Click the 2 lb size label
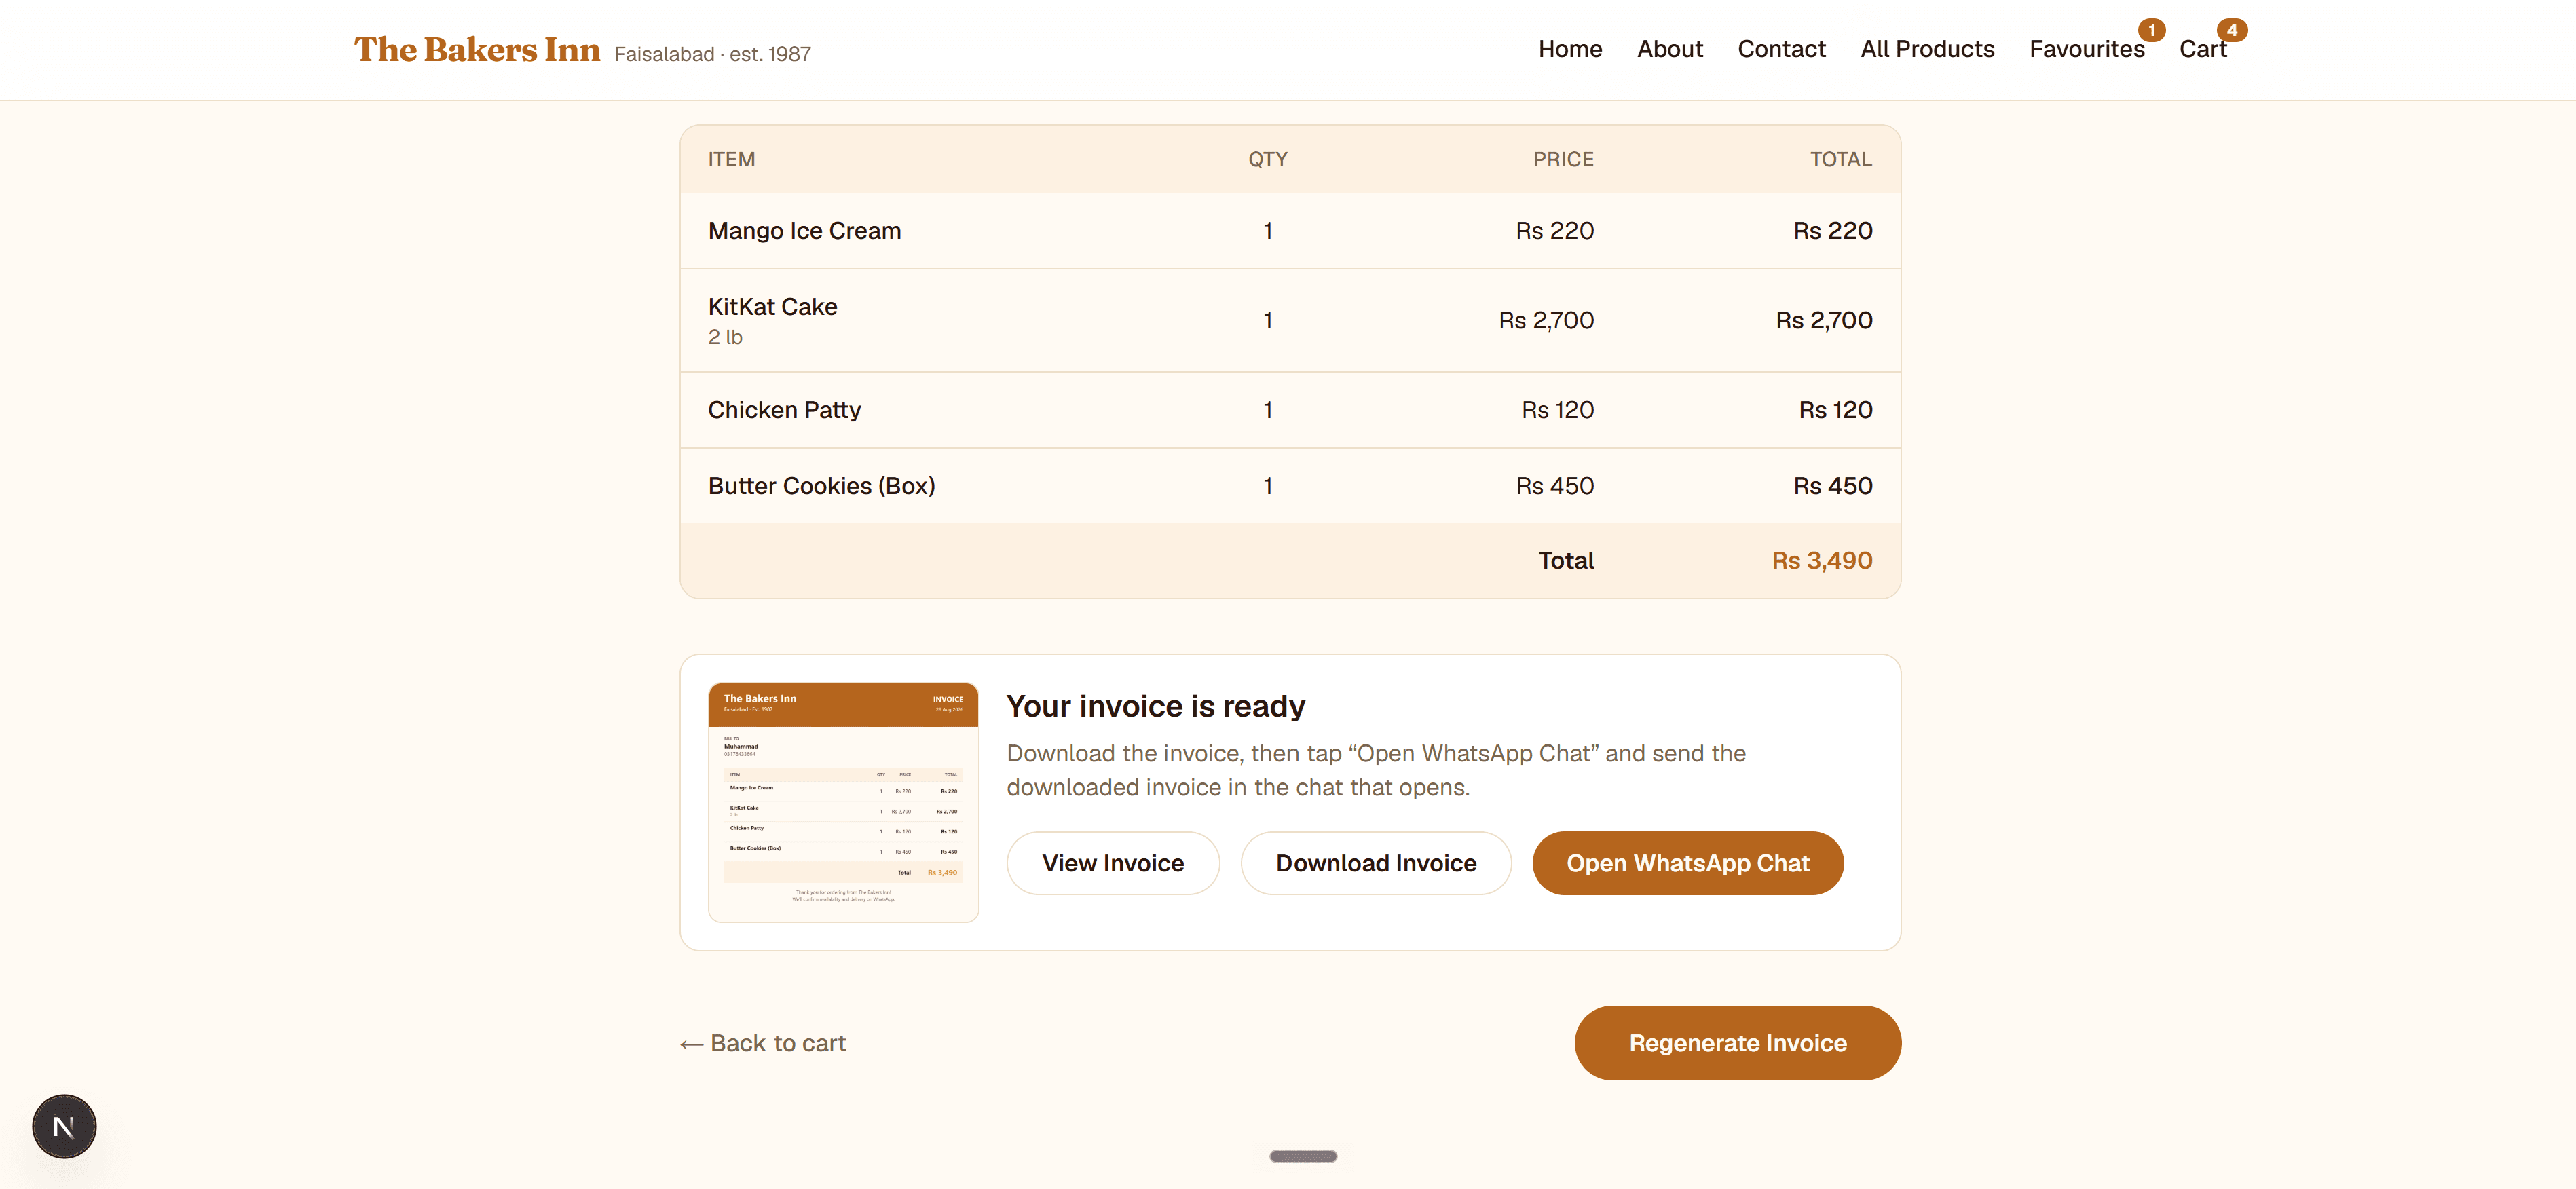This screenshot has width=2576, height=1189. (x=725, y=337)
